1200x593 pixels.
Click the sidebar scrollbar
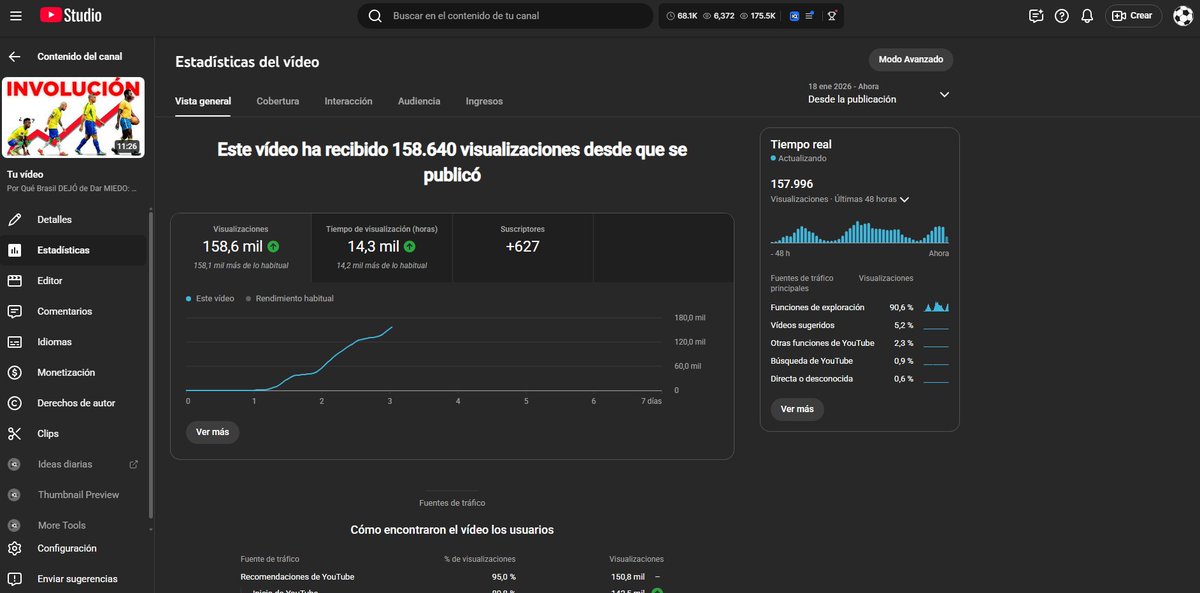tap(151, 365)
